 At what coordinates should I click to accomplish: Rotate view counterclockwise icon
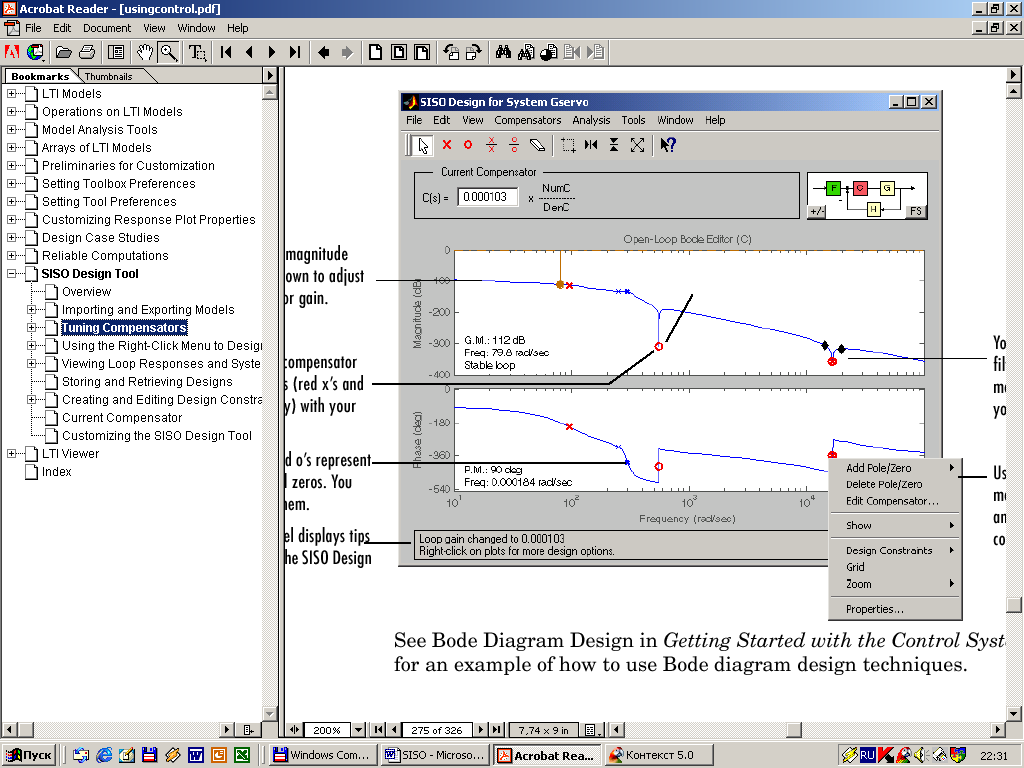tap(451, 52)
